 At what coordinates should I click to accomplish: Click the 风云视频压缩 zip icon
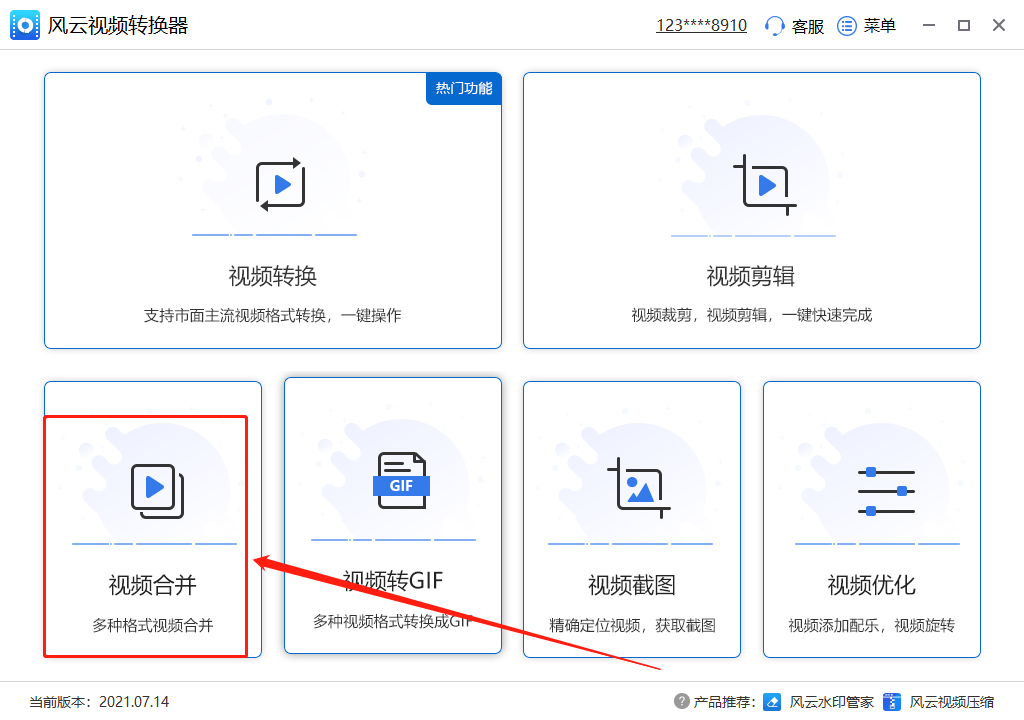click(891, 702)
